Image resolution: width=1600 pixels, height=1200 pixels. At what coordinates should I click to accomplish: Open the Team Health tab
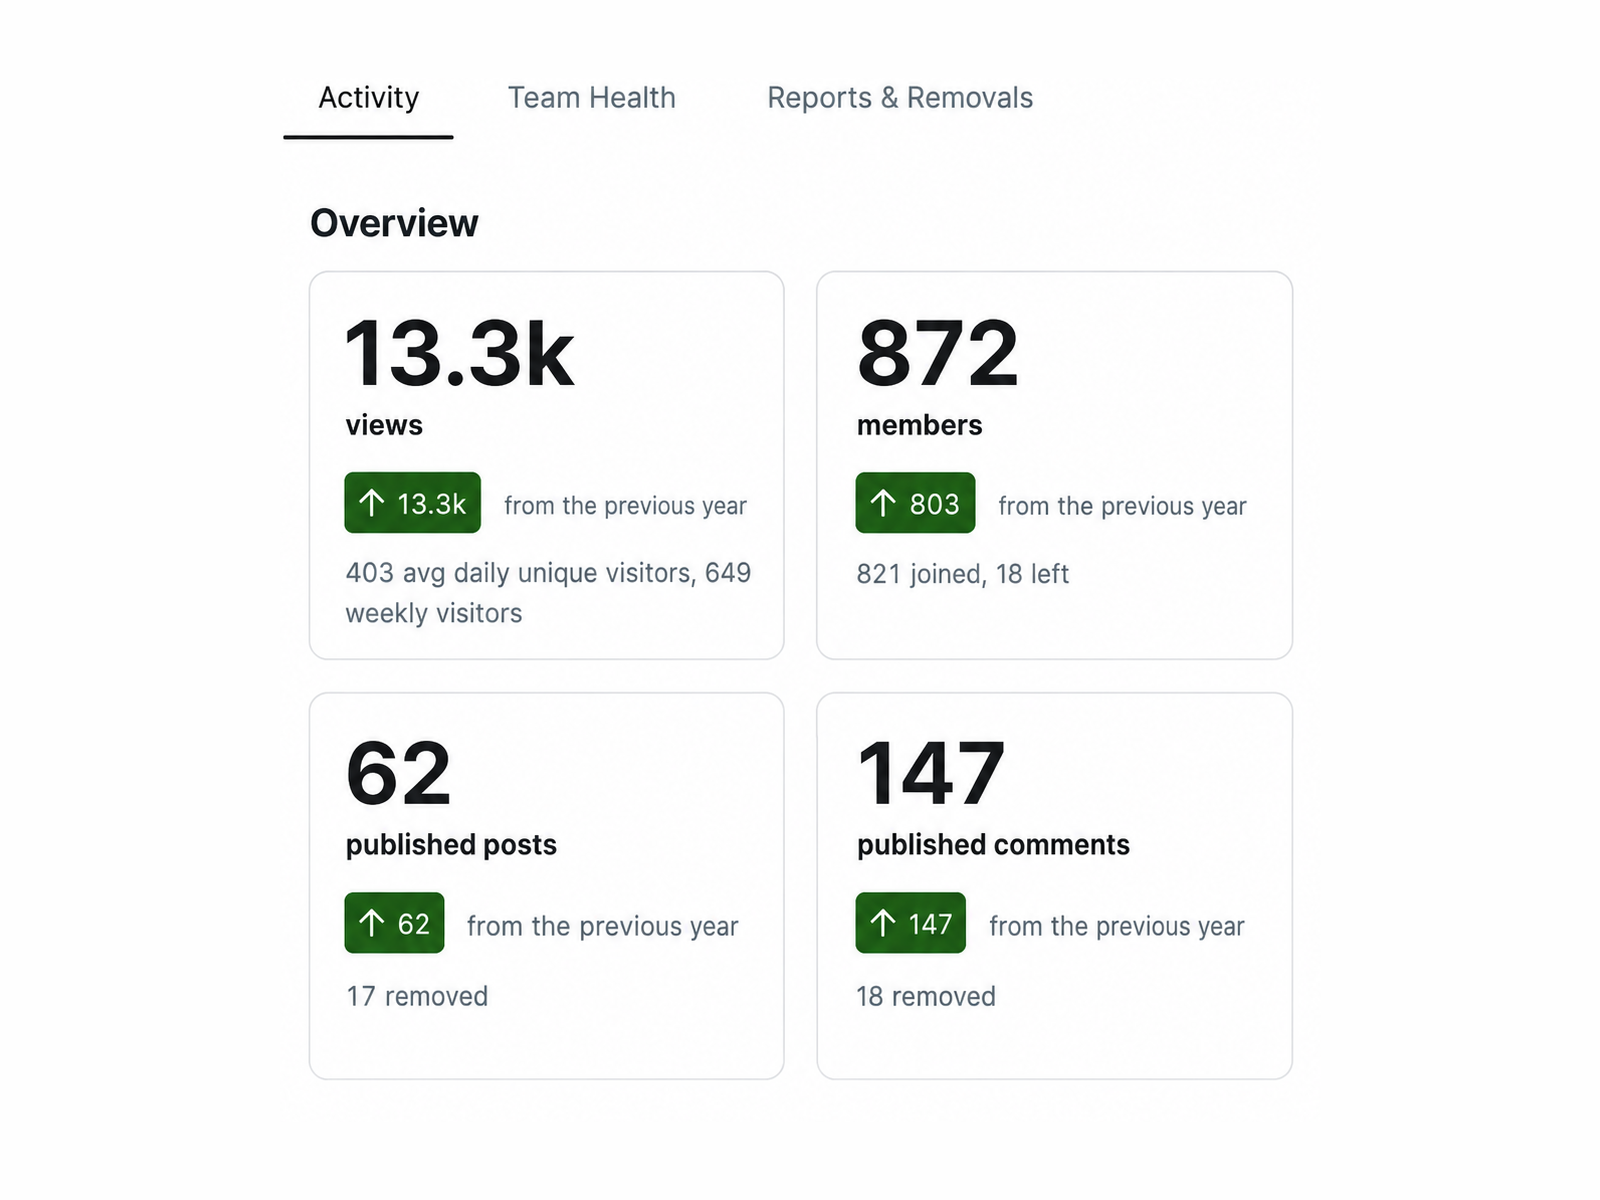(x=591, y=98)
